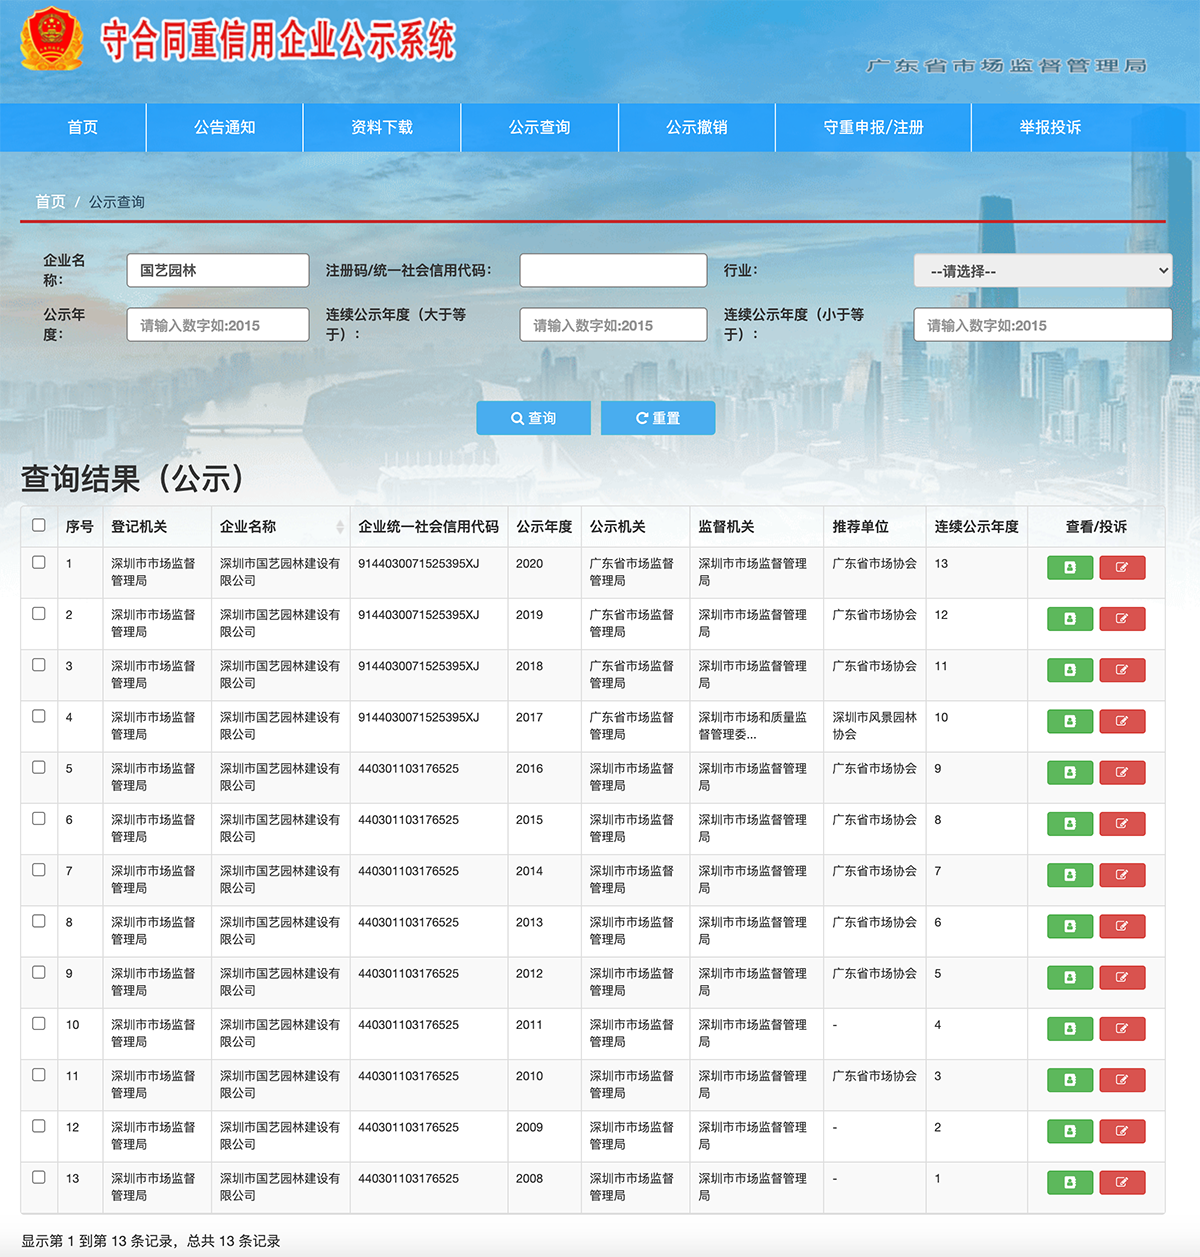Click 连续公示年度（大于等于）input field
Screen dimensions: 1200x1257
[x=613, y=325]
